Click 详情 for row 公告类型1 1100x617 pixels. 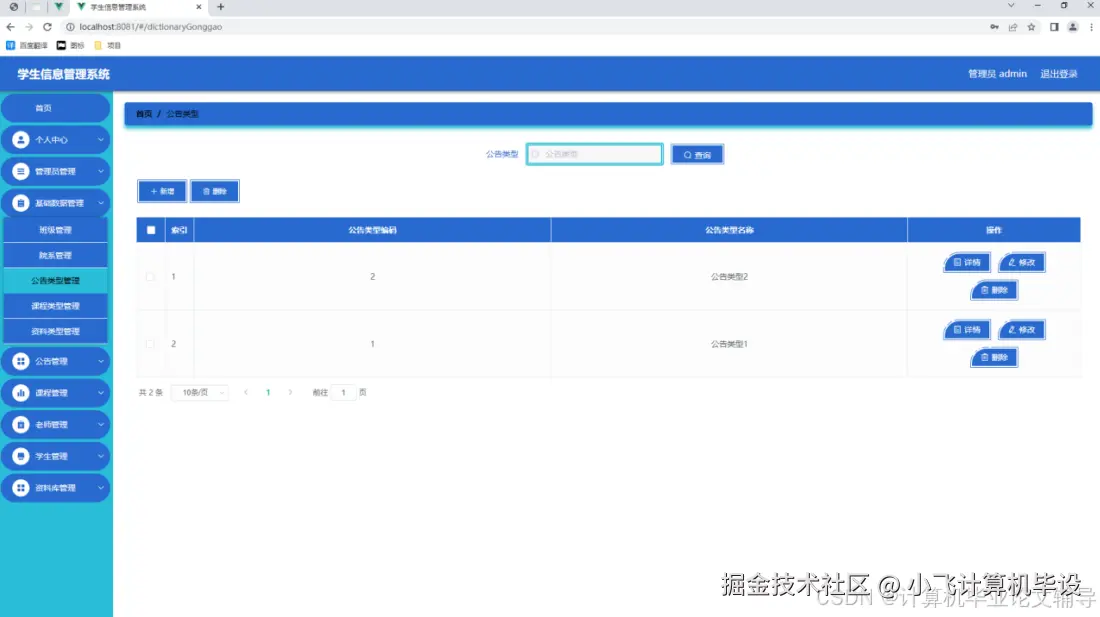[967, 330]
